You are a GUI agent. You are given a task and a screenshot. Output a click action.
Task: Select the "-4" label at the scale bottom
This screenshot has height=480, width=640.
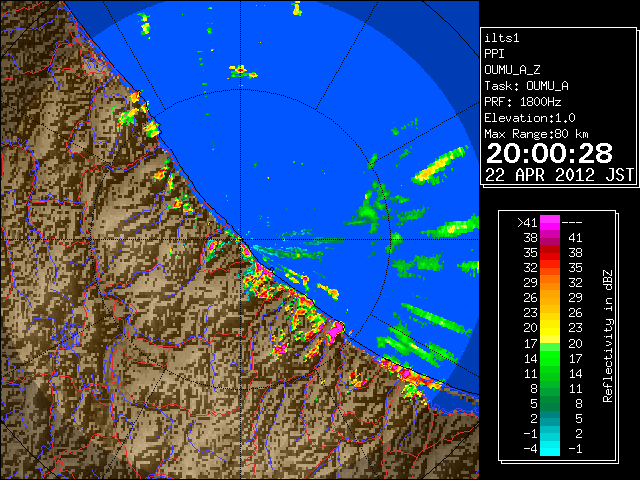coord(530,449)
